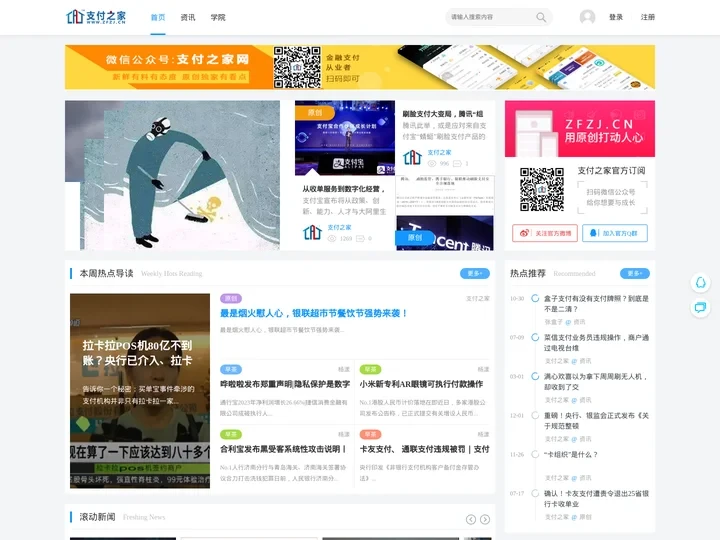Click the 注册 register link
The image size is (720, 540).
[x=648, y=17]
